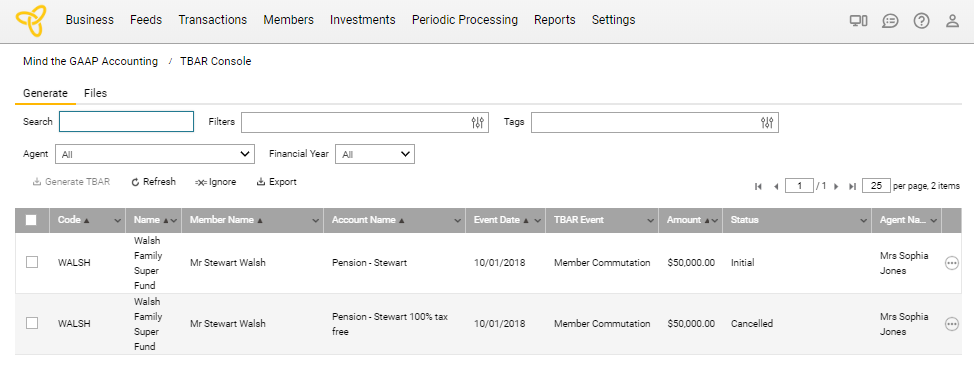Switch to the Generate tab
Screen dimensions: 974x365
point(45,93)
